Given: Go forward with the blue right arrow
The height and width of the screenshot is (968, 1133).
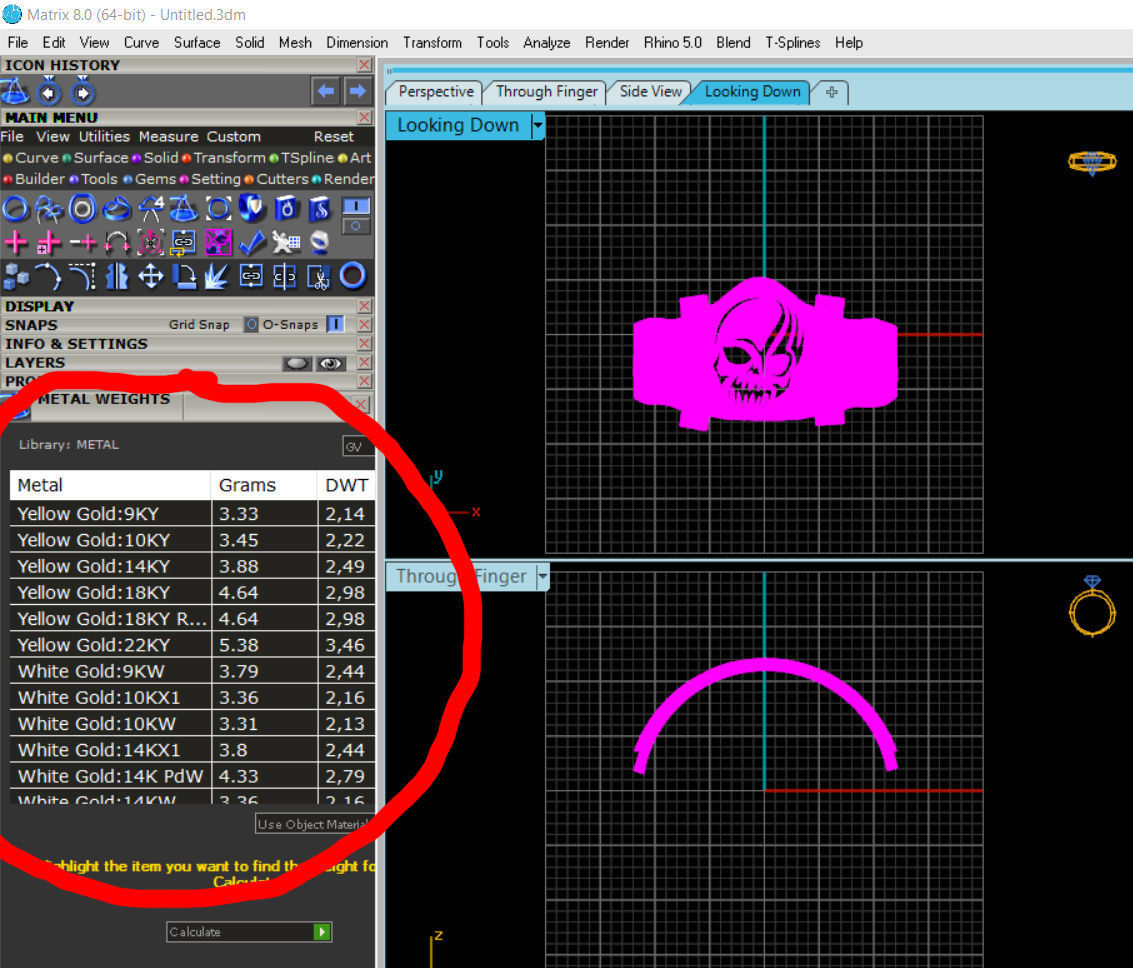Looking at the screenshot, I should tap(357, 91).
